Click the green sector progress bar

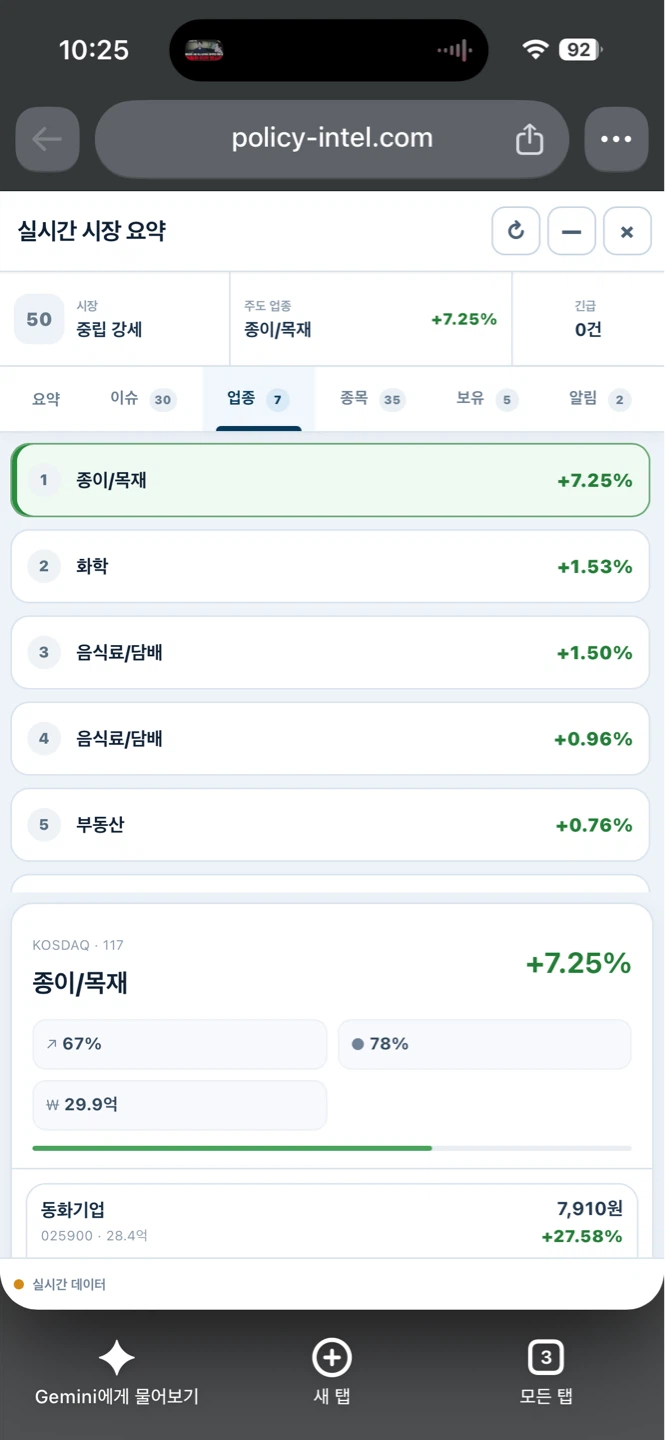click(x=232, y=1148)
